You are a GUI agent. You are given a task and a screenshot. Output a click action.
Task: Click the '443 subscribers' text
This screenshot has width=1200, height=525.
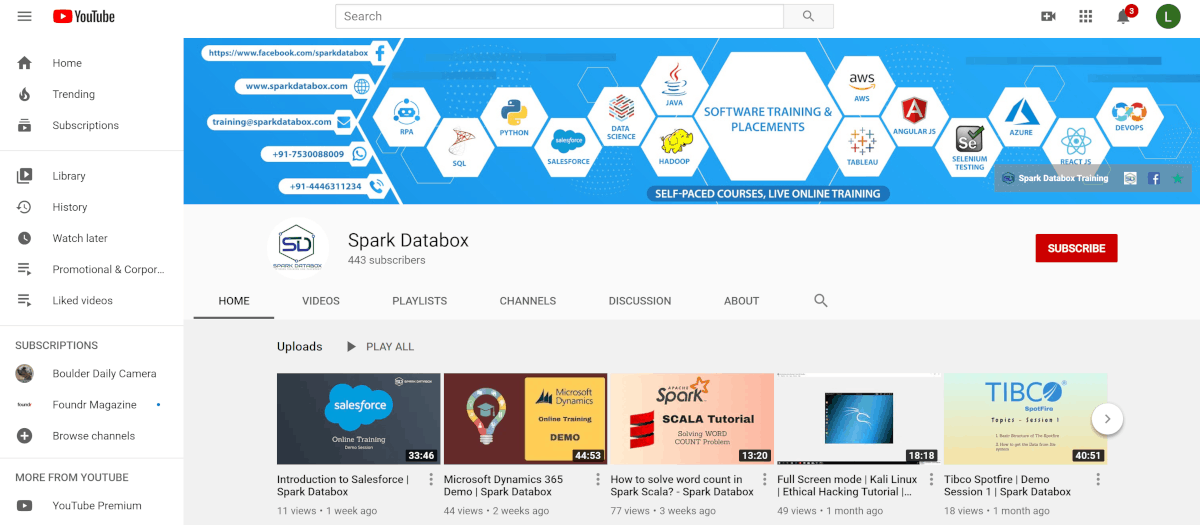(x=387, y=260)
